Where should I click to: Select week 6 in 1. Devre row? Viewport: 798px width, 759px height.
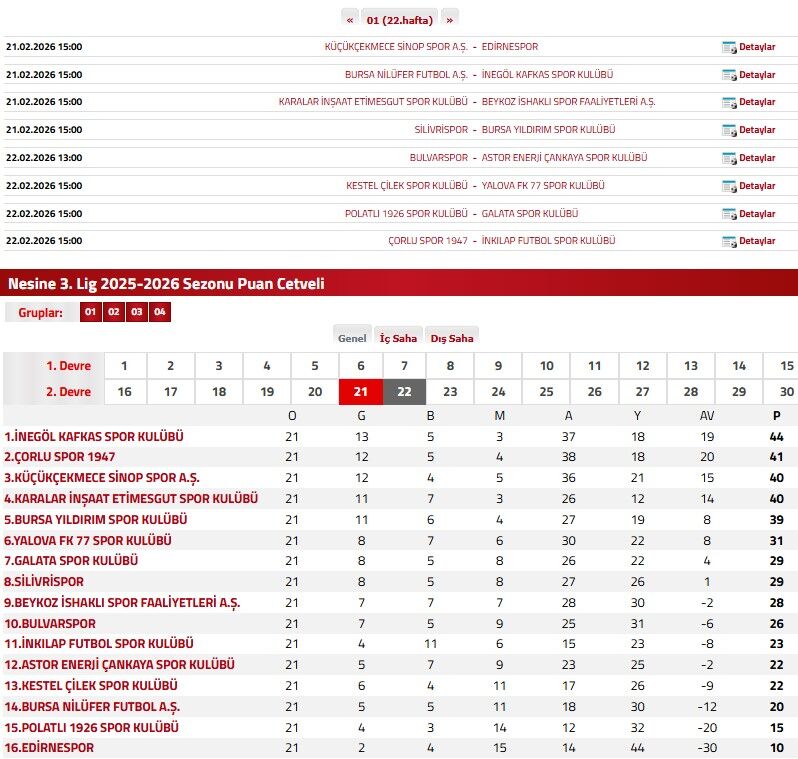361,366
